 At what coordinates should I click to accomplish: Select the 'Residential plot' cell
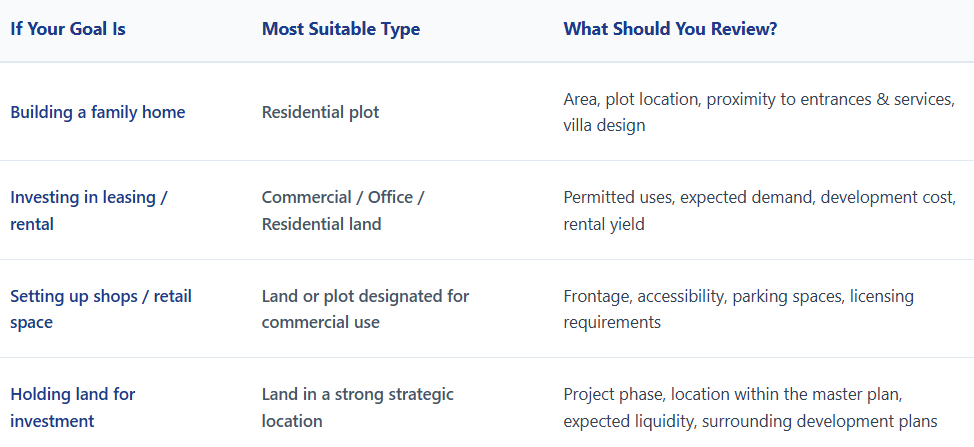point(320,112)
